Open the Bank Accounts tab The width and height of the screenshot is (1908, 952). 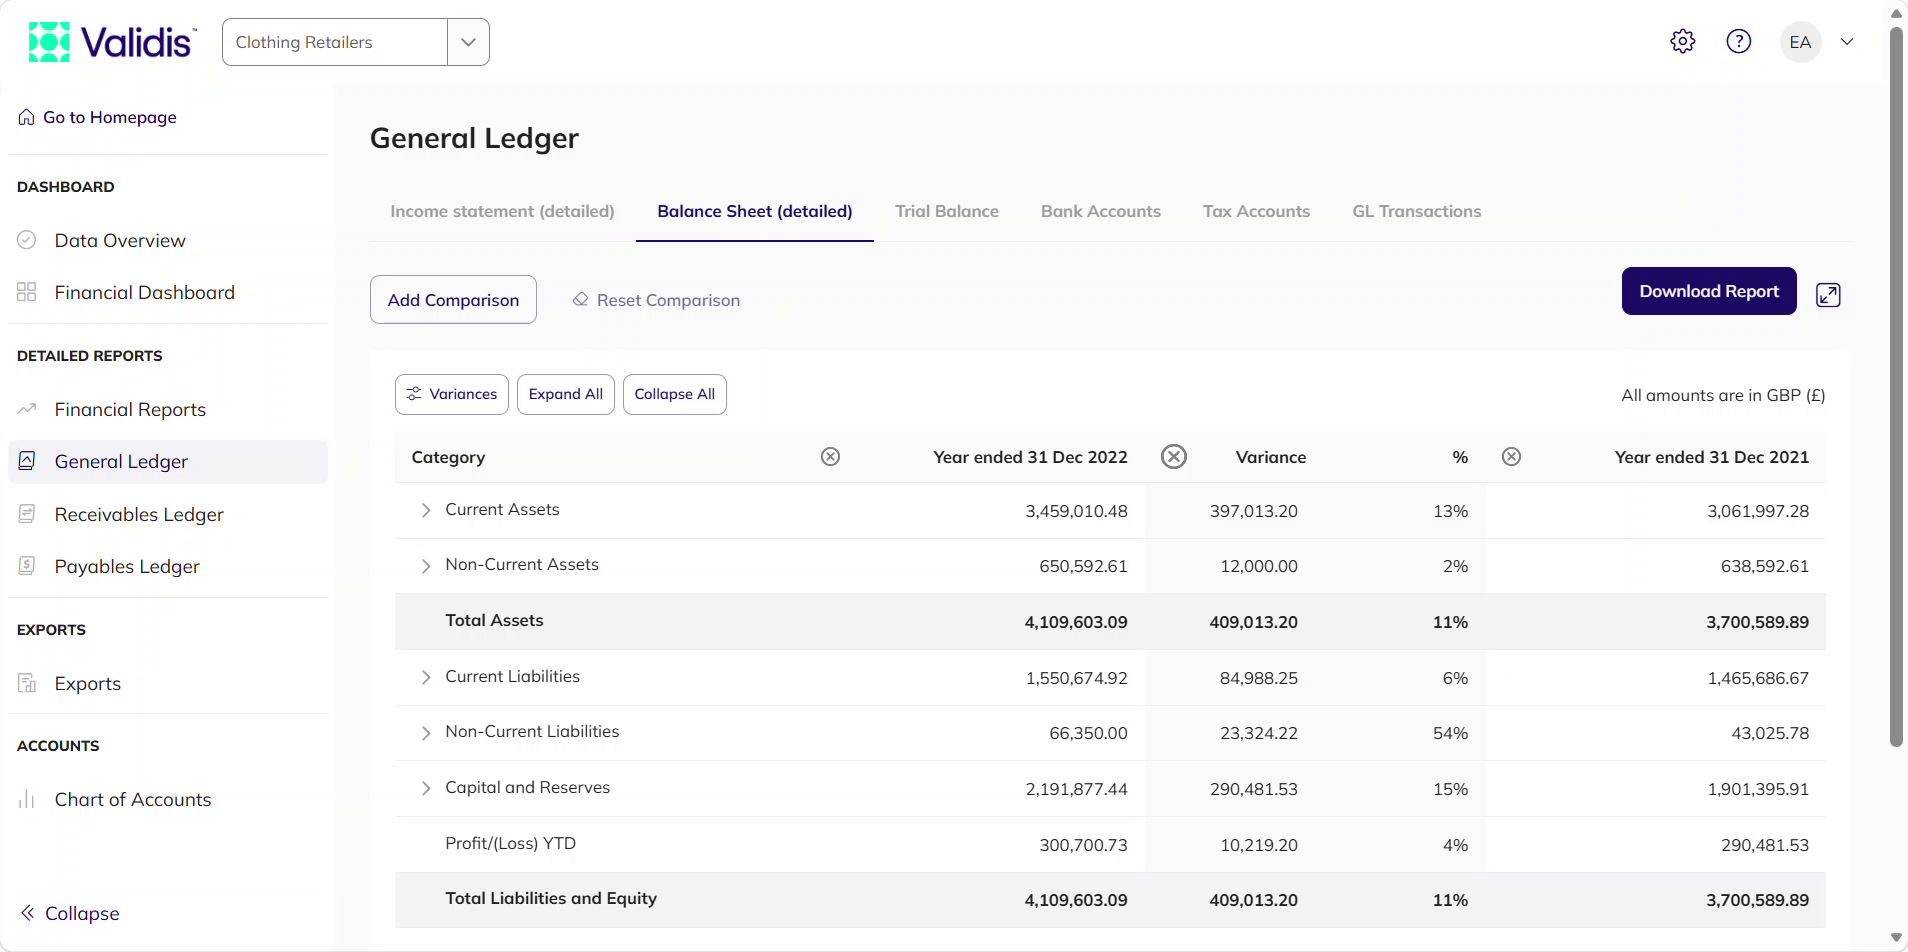click(1101, 211)
